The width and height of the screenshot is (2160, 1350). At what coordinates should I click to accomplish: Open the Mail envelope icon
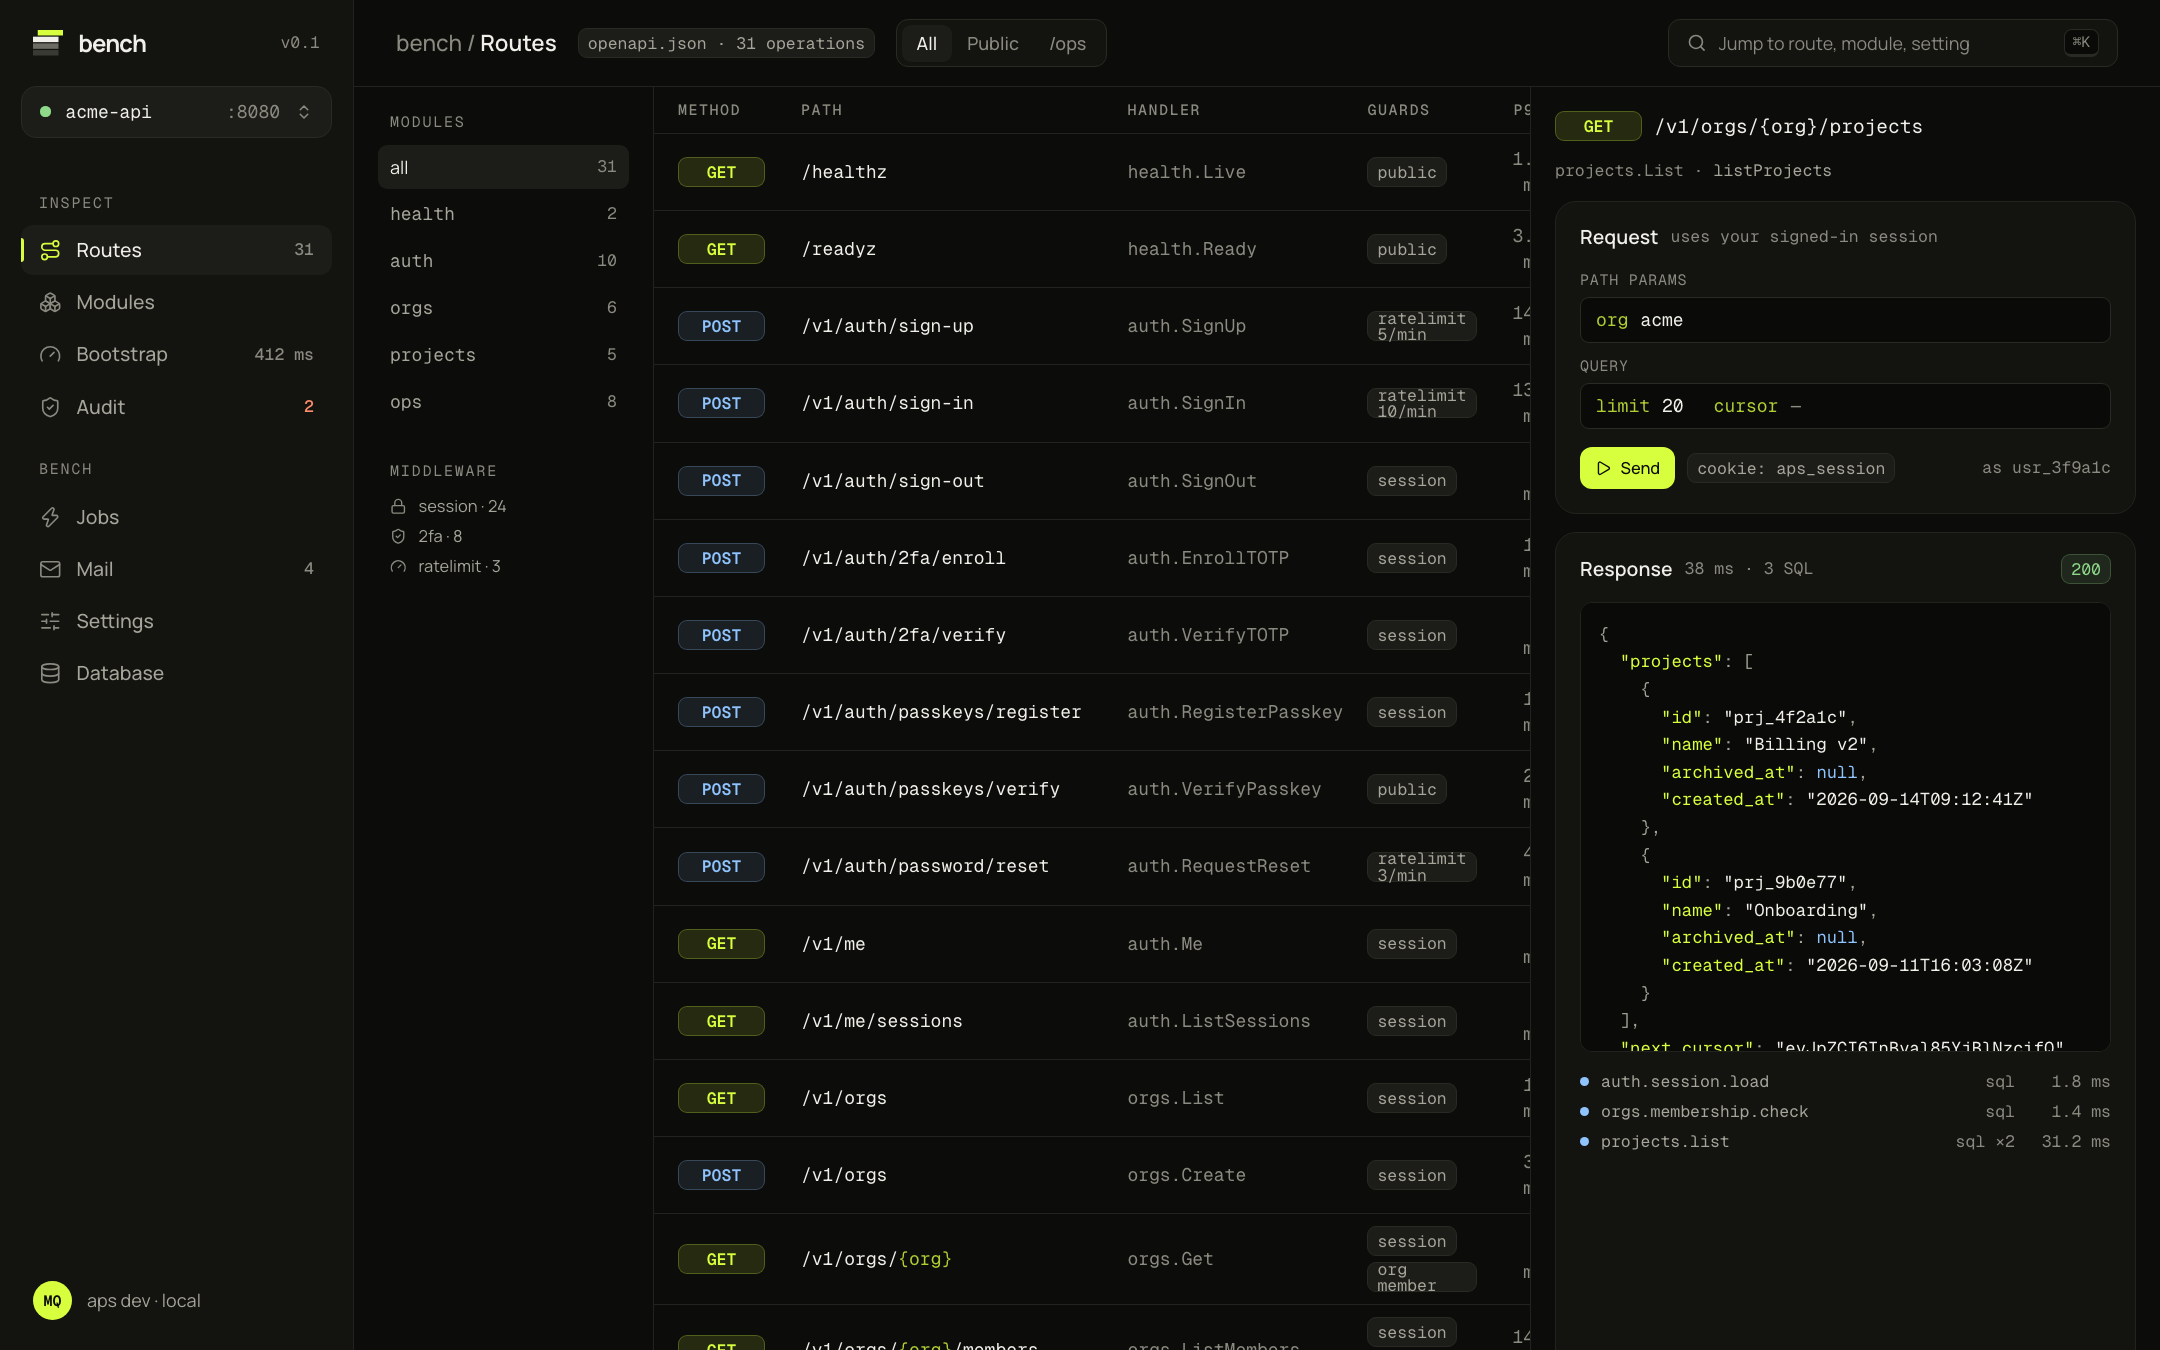point(50,569)
